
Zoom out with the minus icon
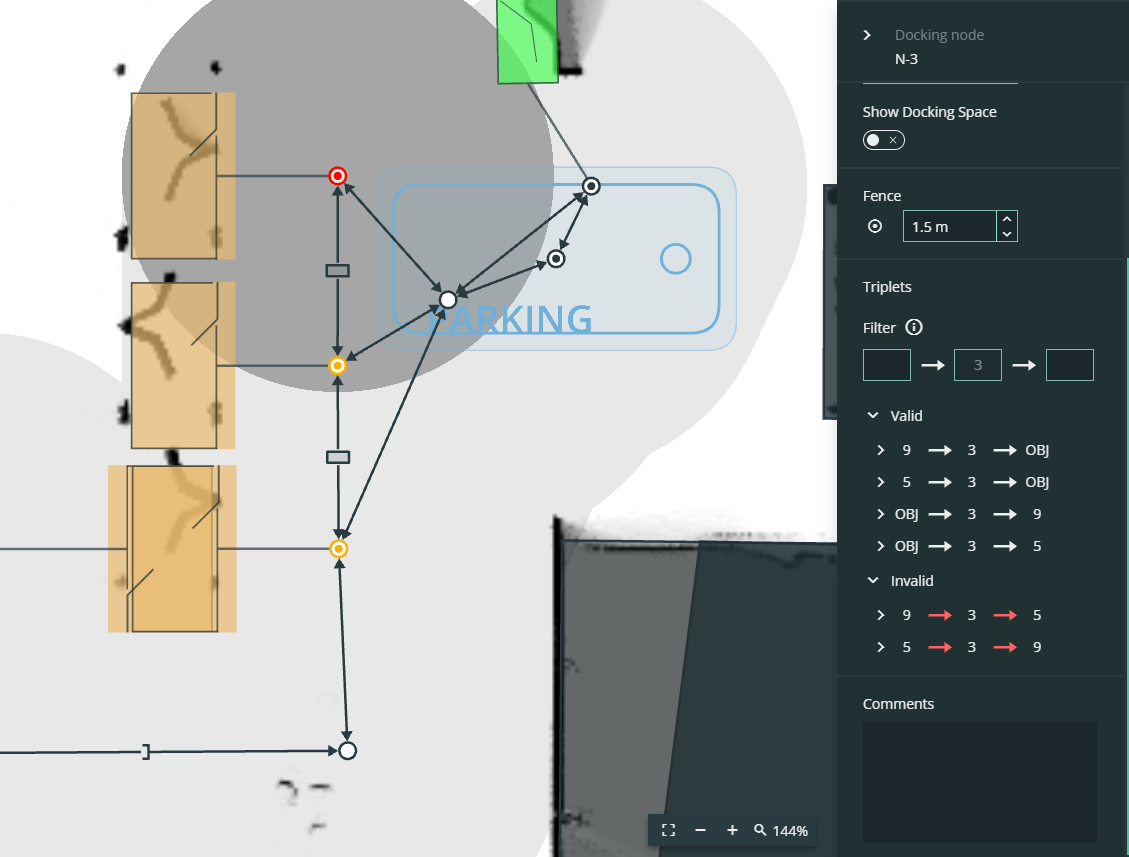pos(700,830)
